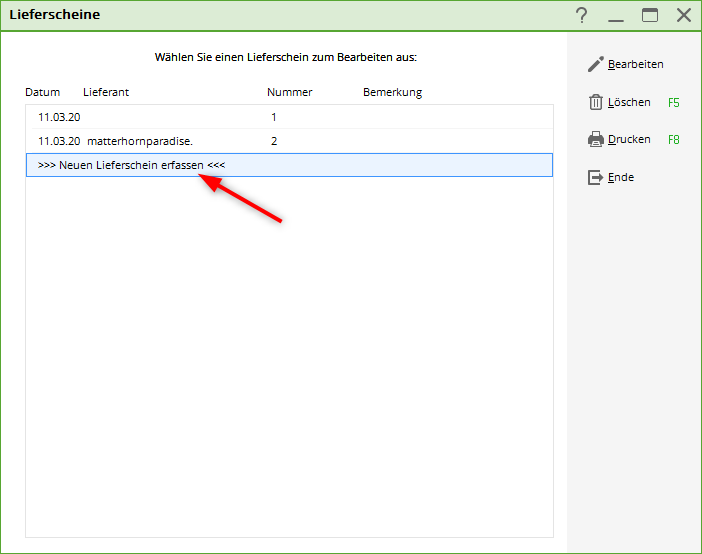Maximize the Lieferscheine window
The image size is (702, 554).
point(650,15)
